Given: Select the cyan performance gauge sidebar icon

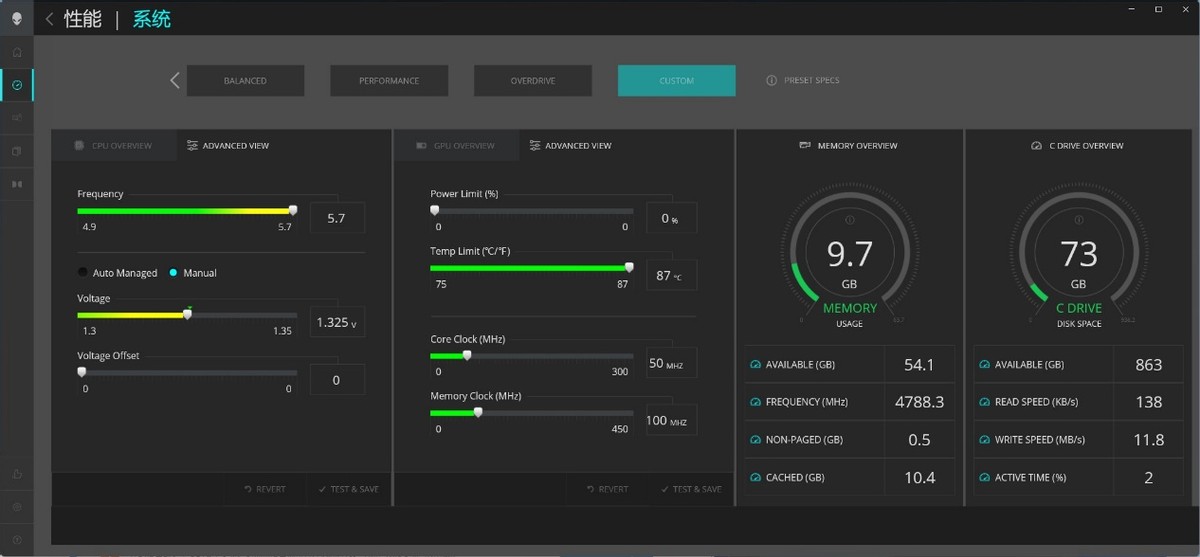Looking at the screenshot, I should (17, 85).
